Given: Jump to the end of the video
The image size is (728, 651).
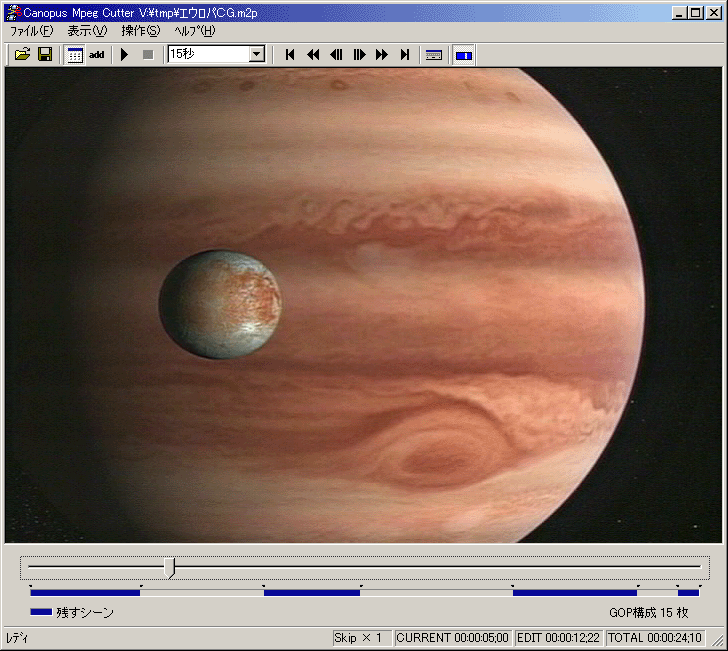Looking at the screenshot, I should point(405,55).
